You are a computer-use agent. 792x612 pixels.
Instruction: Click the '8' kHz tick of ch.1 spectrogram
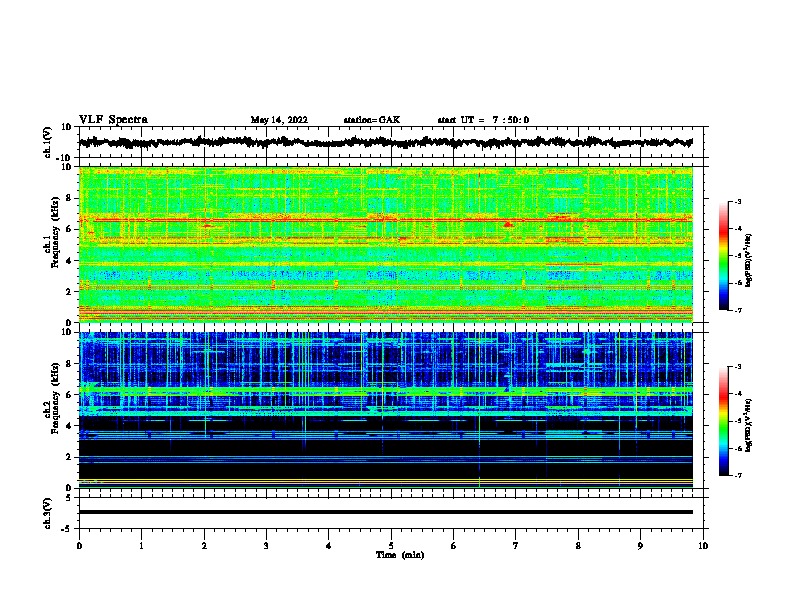(x=70, y=198)
